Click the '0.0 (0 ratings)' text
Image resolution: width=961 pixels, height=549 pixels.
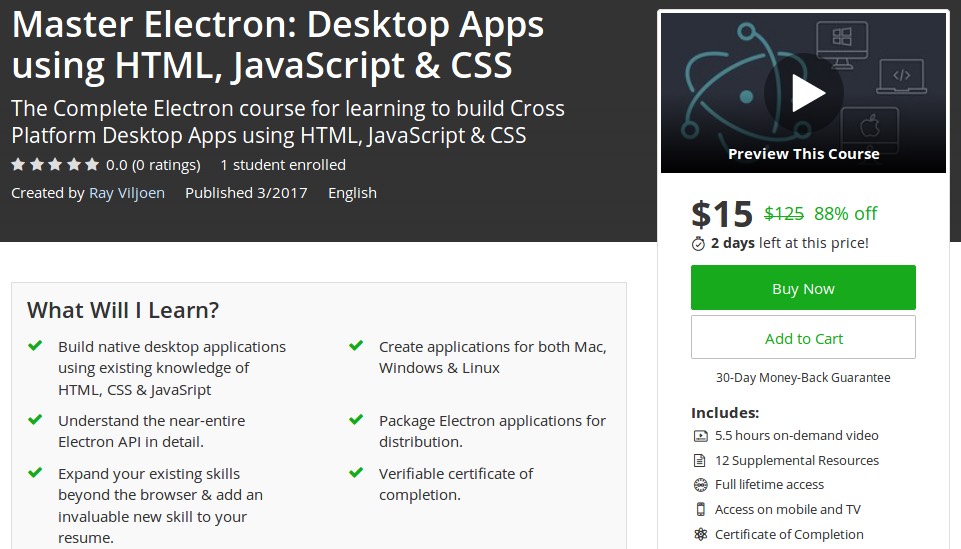(153, 165)
